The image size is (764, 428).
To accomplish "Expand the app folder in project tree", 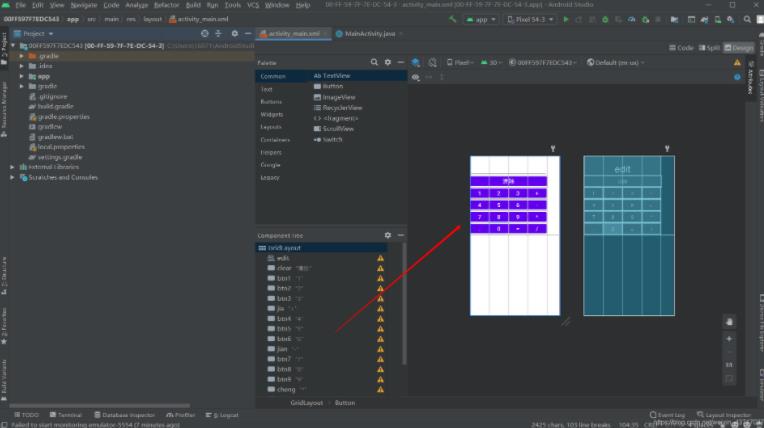I will coord(23,76).
